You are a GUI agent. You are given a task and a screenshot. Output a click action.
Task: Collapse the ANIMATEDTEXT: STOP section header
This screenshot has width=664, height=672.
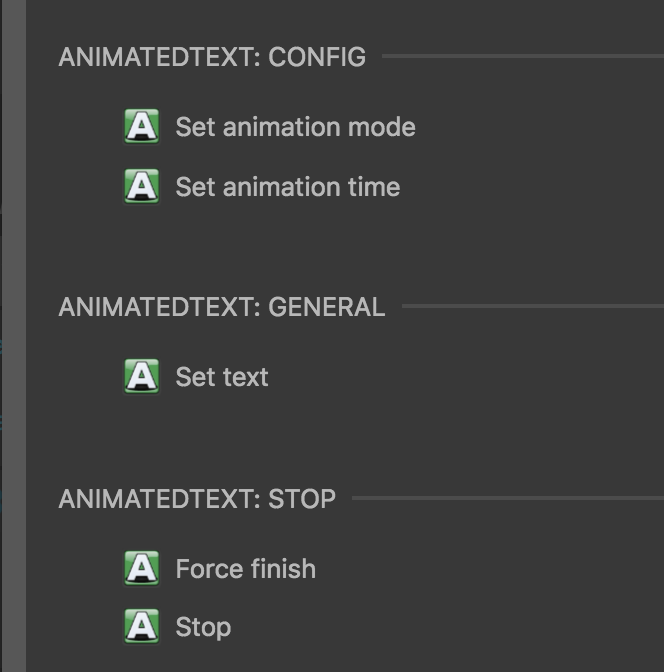(197, 498)
